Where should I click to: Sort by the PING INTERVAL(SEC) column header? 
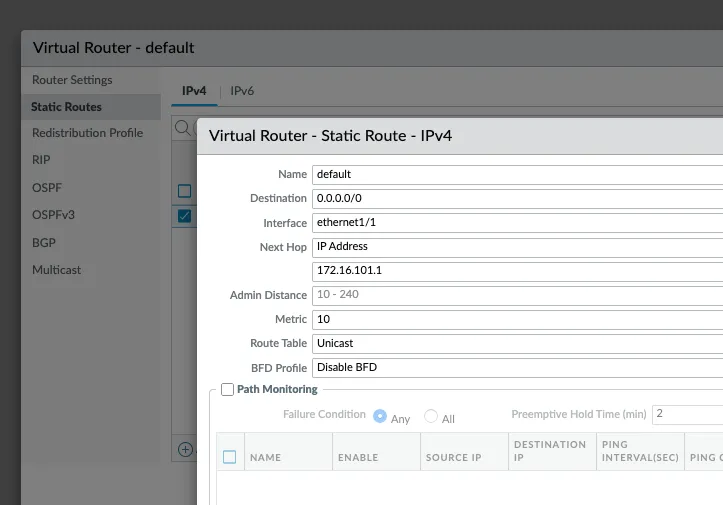tap(640, 451)
